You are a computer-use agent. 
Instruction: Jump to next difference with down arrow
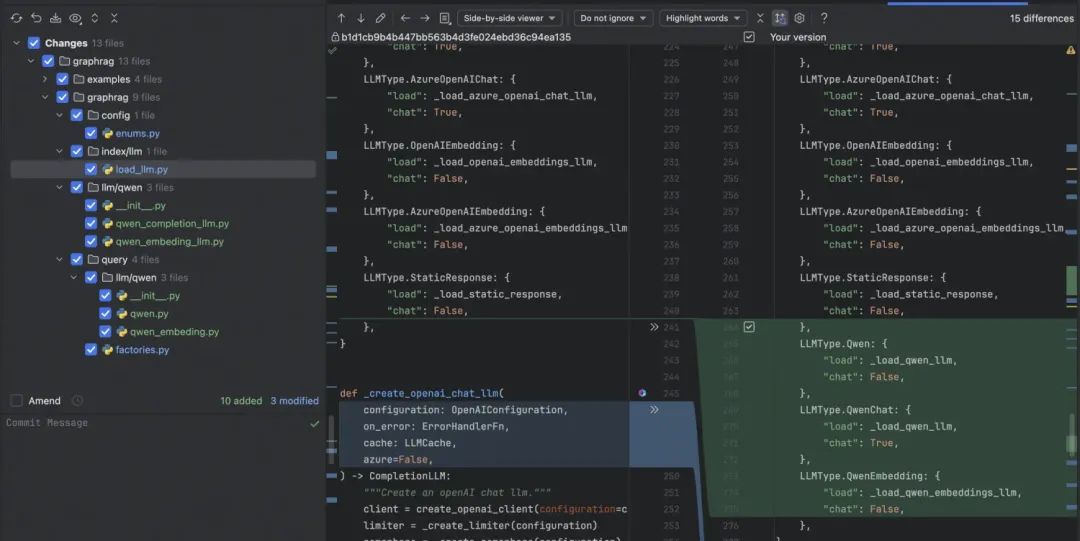361,18
